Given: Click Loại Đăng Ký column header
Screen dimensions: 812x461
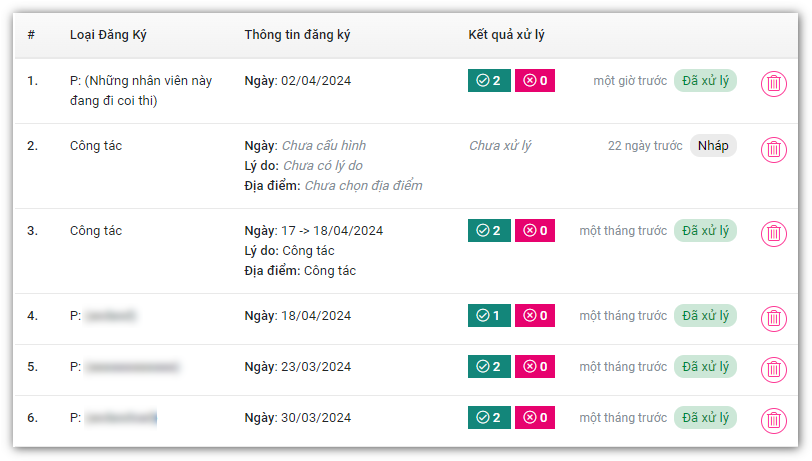Looking at the screenshot, I should pyautogui.click(x=108, y=35).
